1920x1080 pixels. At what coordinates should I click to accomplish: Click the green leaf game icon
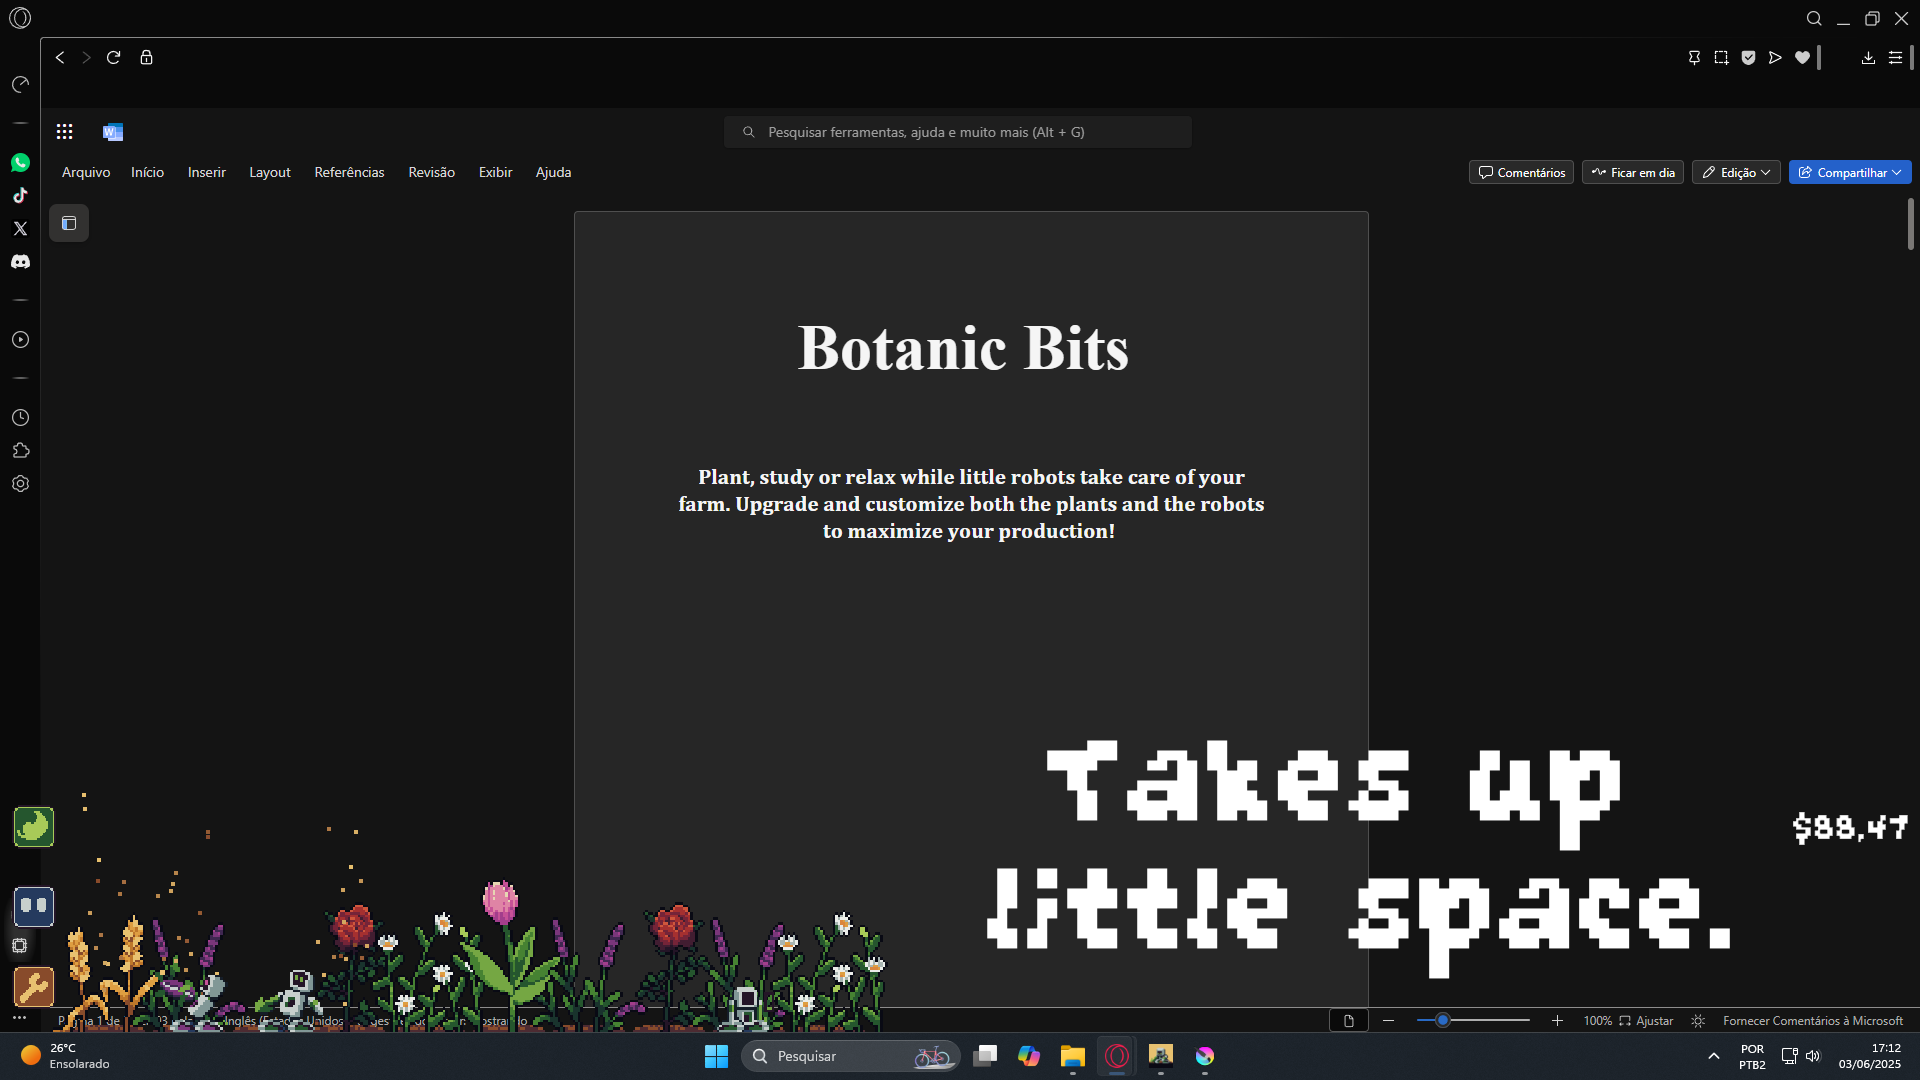[x=34, y=827]
